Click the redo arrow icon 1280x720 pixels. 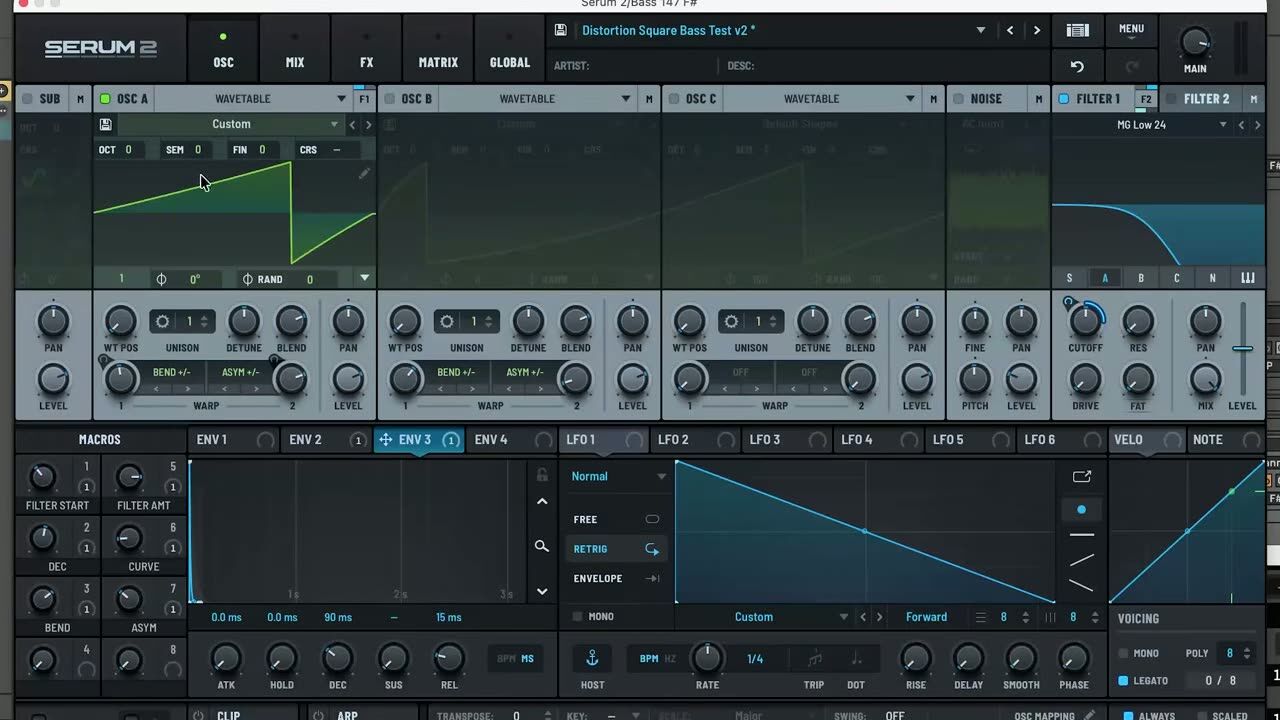[x=1132, y=67]
